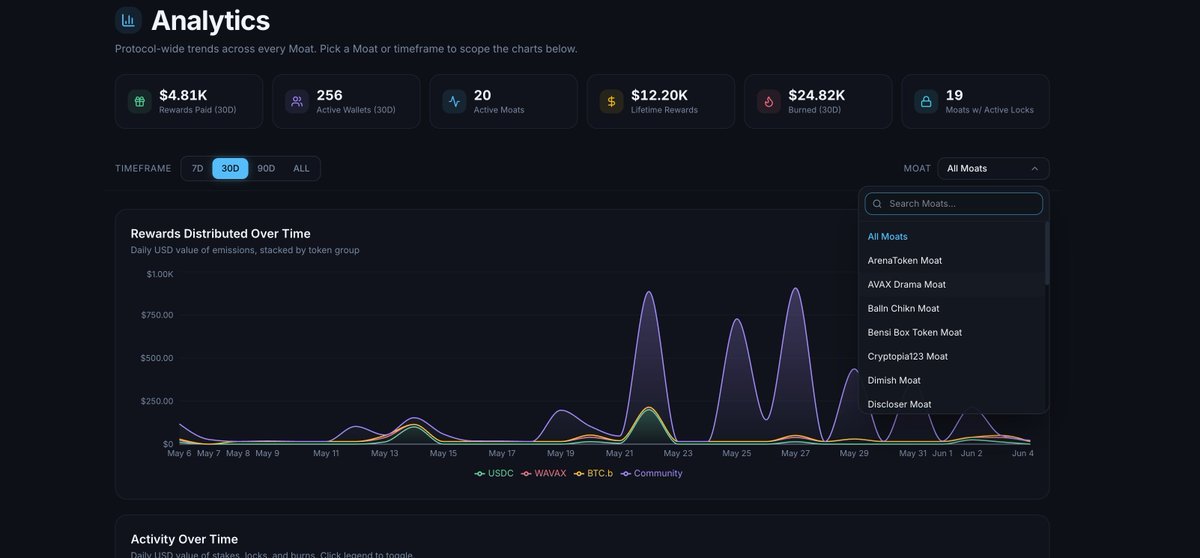
Task: Click the Activity Over Time heading
Action: 184,539
